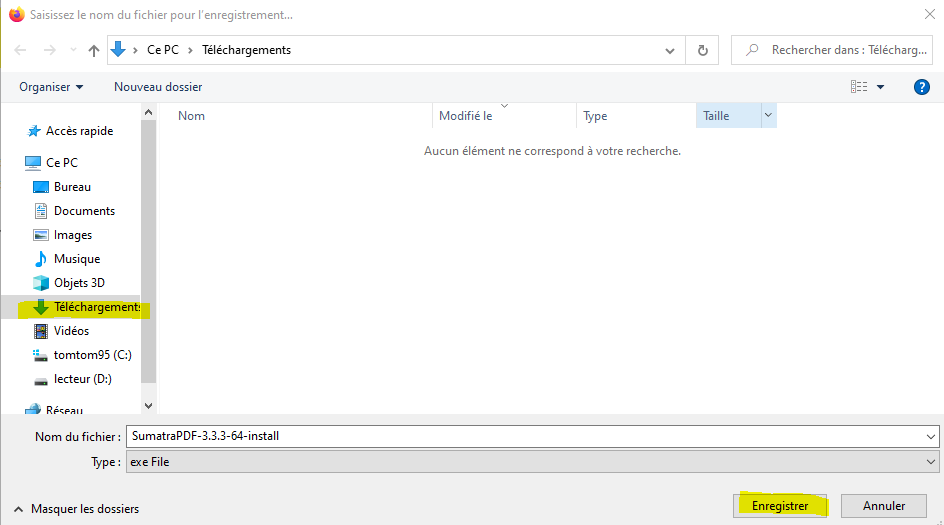
Task: Select Réseau in the navigation tree
Action: pyautogui.click(x=64, y=410)
